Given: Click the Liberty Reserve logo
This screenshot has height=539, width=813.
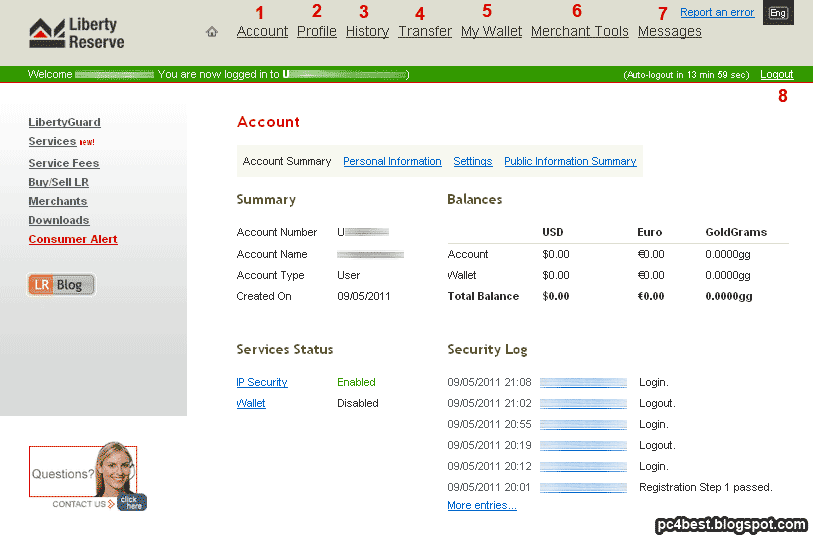Looking at the screenshot, I should (x=77, y=33).
